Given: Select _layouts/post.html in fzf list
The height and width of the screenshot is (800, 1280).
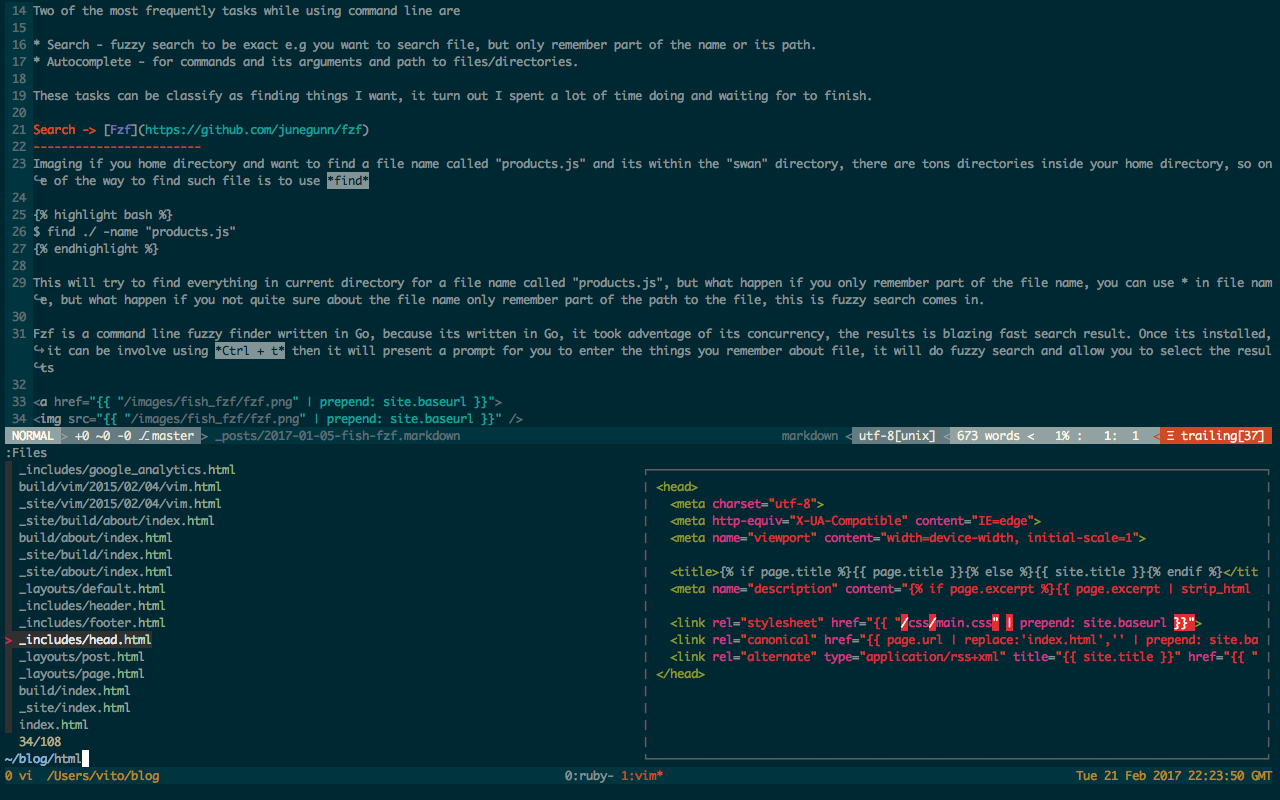Looking at the screenshot, I should tap(81, 656).
